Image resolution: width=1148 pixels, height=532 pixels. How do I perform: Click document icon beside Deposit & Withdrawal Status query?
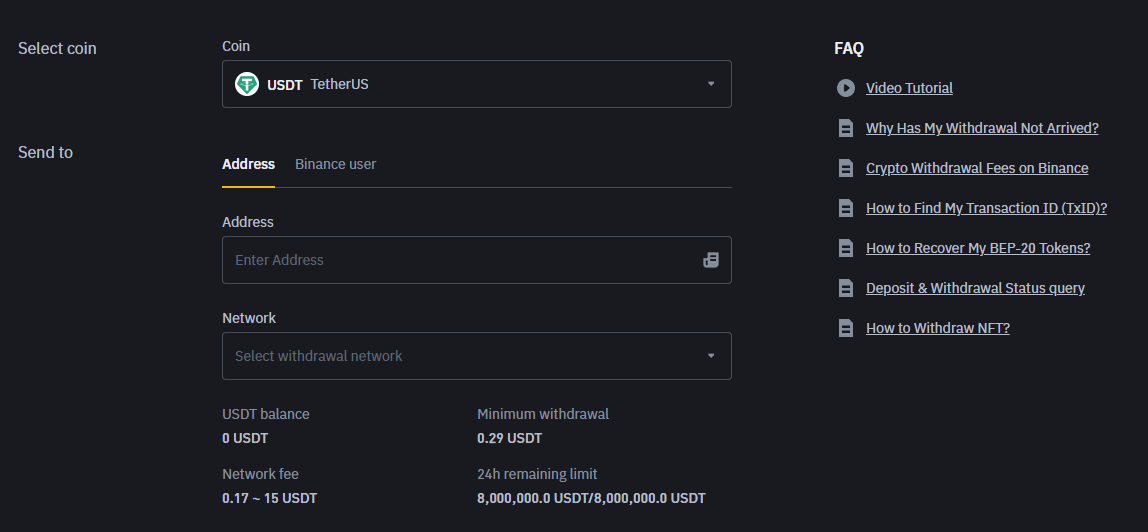[x=846, y=288]
